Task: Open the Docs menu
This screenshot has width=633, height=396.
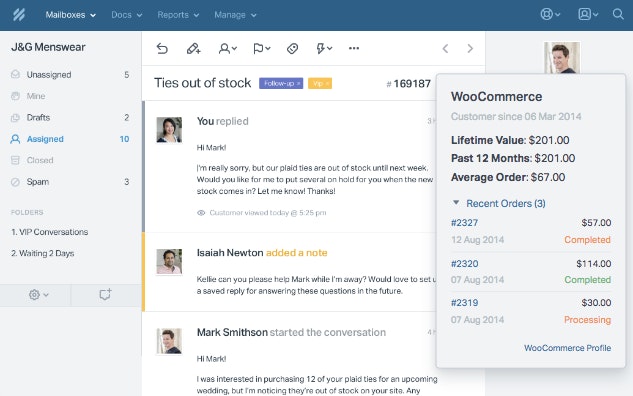Action: [x=127, y=15]
